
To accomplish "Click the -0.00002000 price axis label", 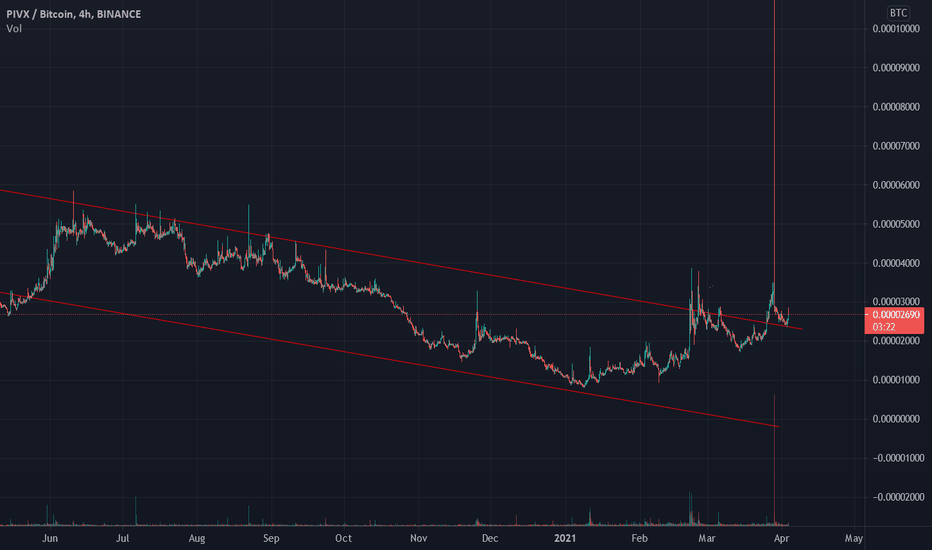I will (x=896, y=497).
